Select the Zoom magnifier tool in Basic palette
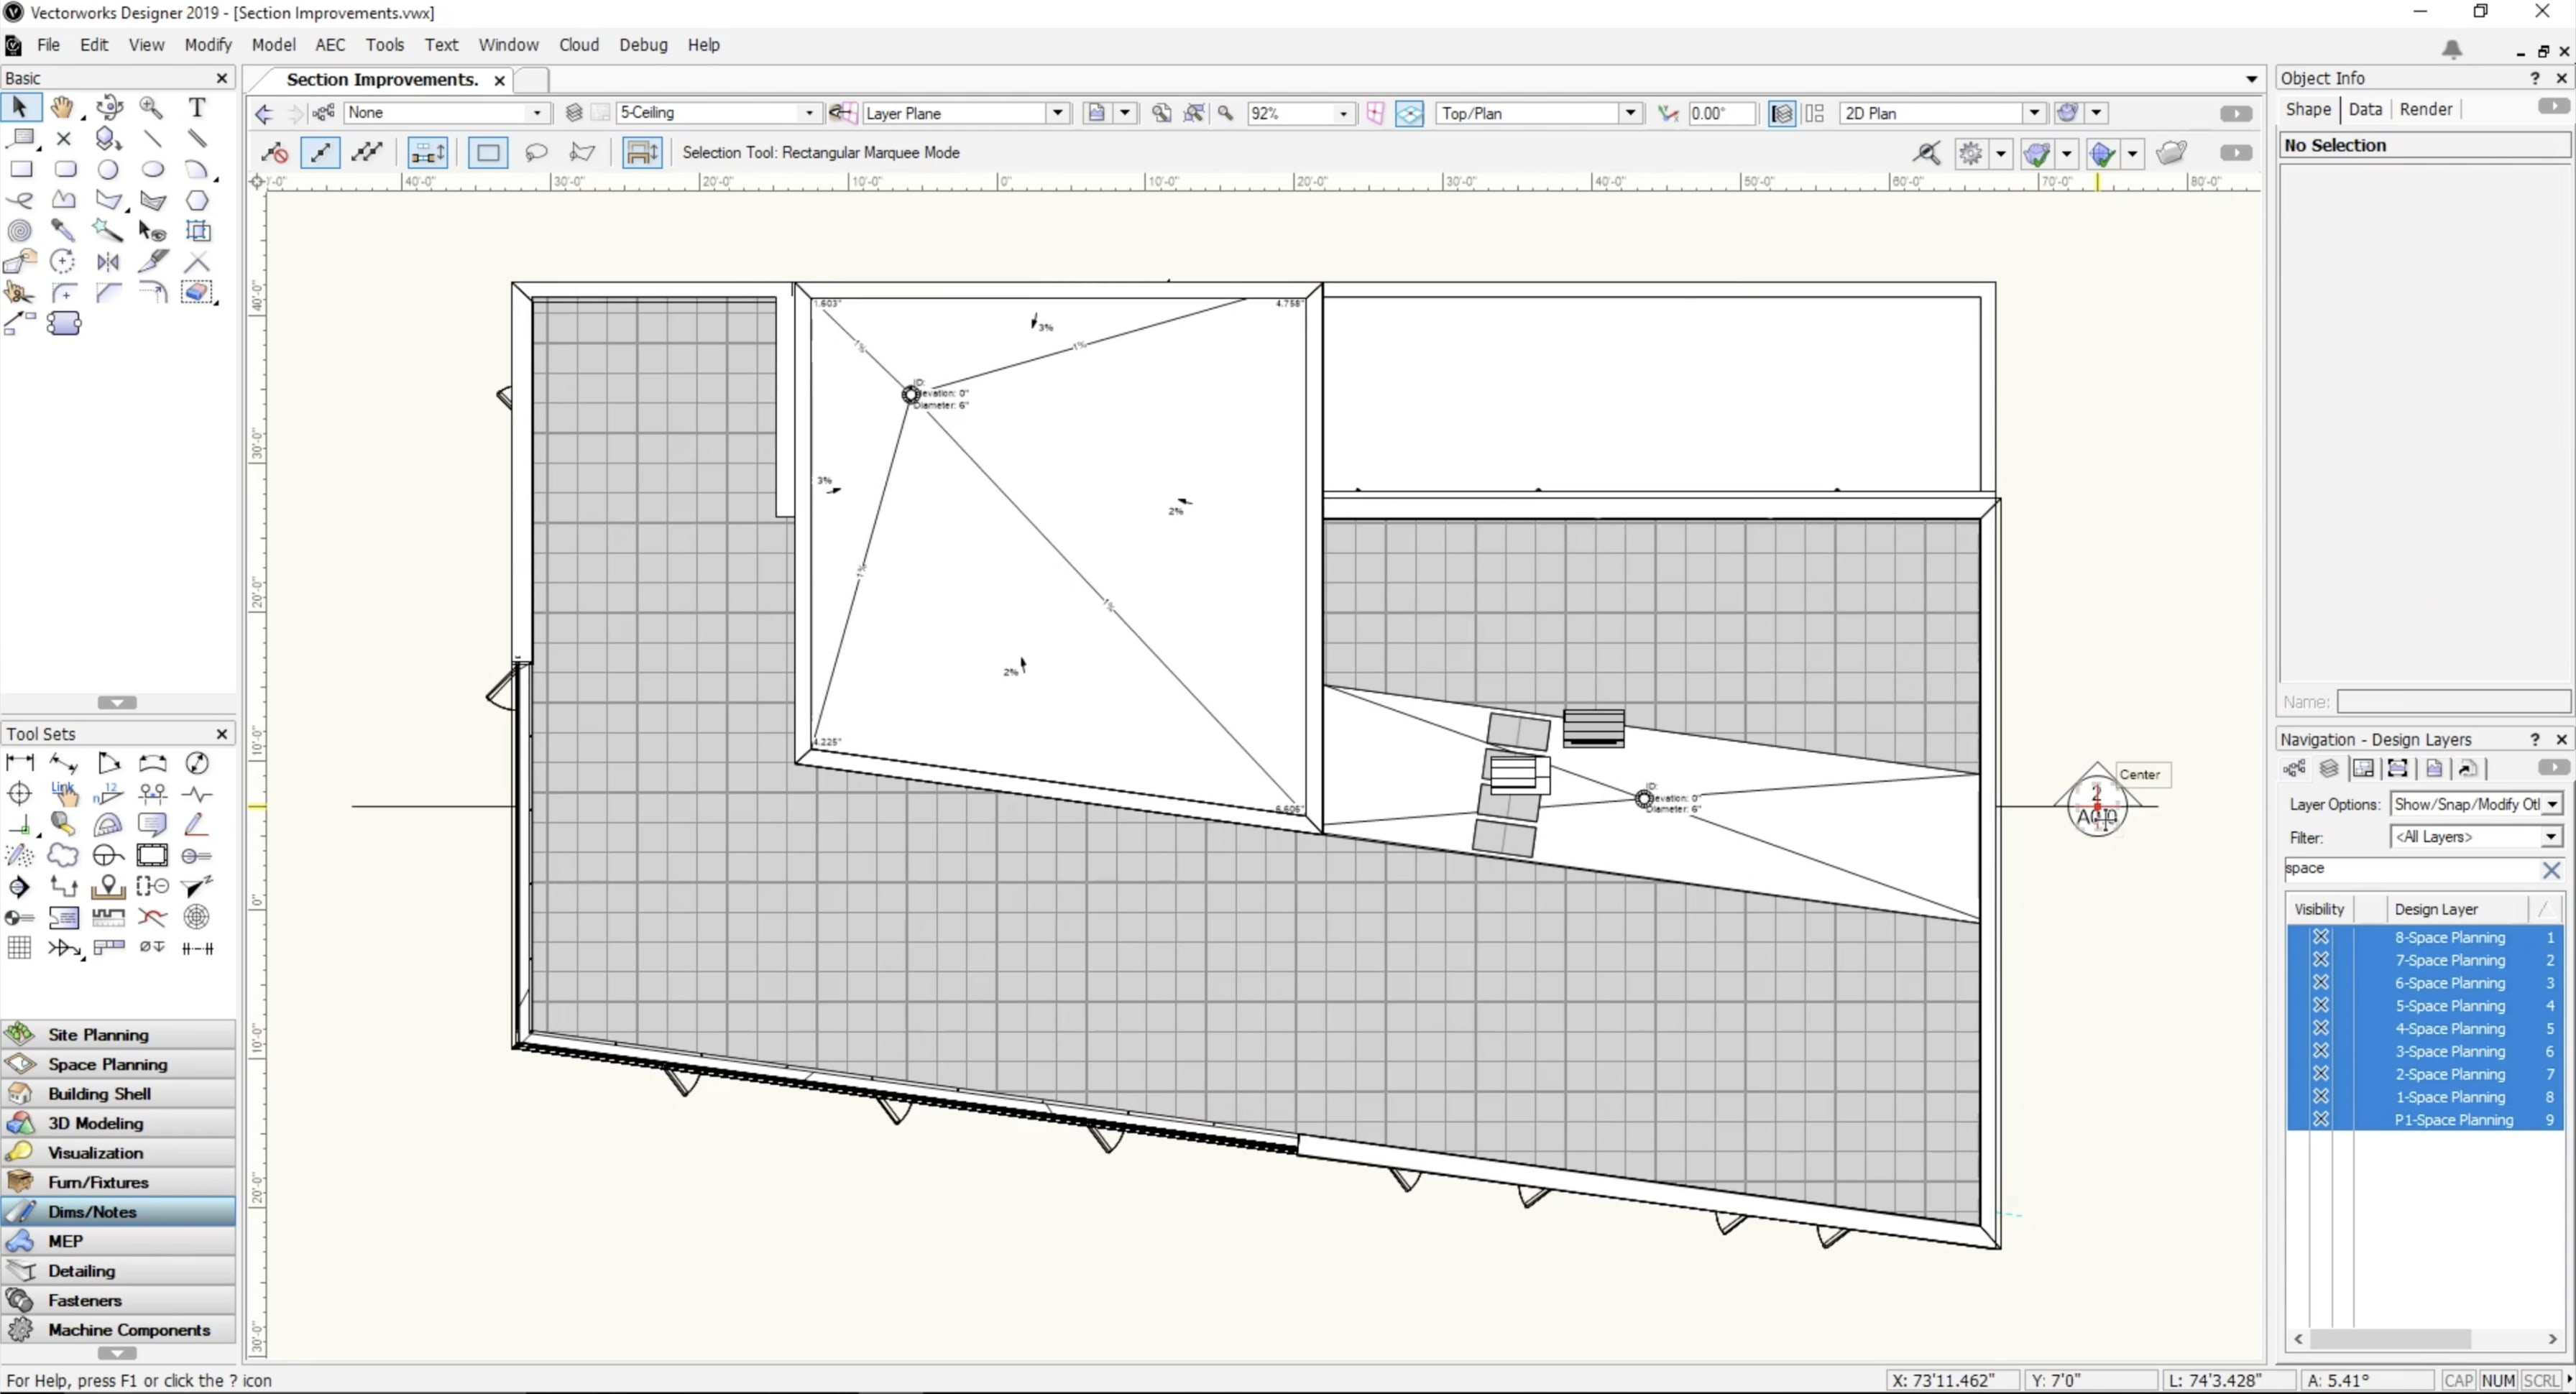The image size is (2576, 1394). click(152, 107)
